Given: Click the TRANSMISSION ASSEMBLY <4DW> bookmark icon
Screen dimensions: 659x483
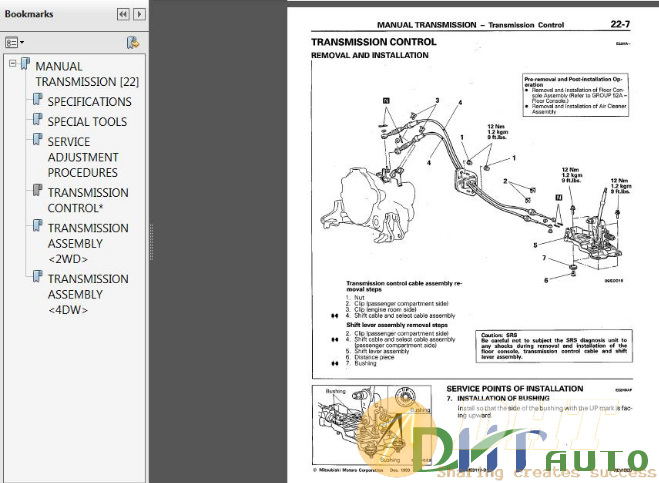Looking at the screenshot, I should pyautogui.click(x=37, y=276).
